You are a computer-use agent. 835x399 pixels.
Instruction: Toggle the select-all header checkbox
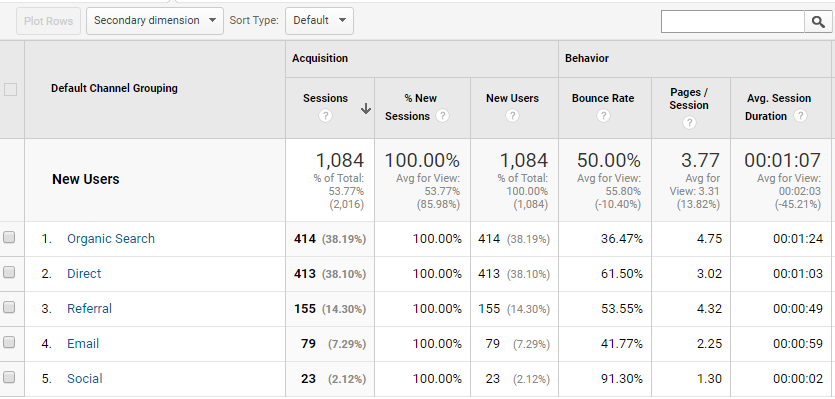(x=10, y=89)
